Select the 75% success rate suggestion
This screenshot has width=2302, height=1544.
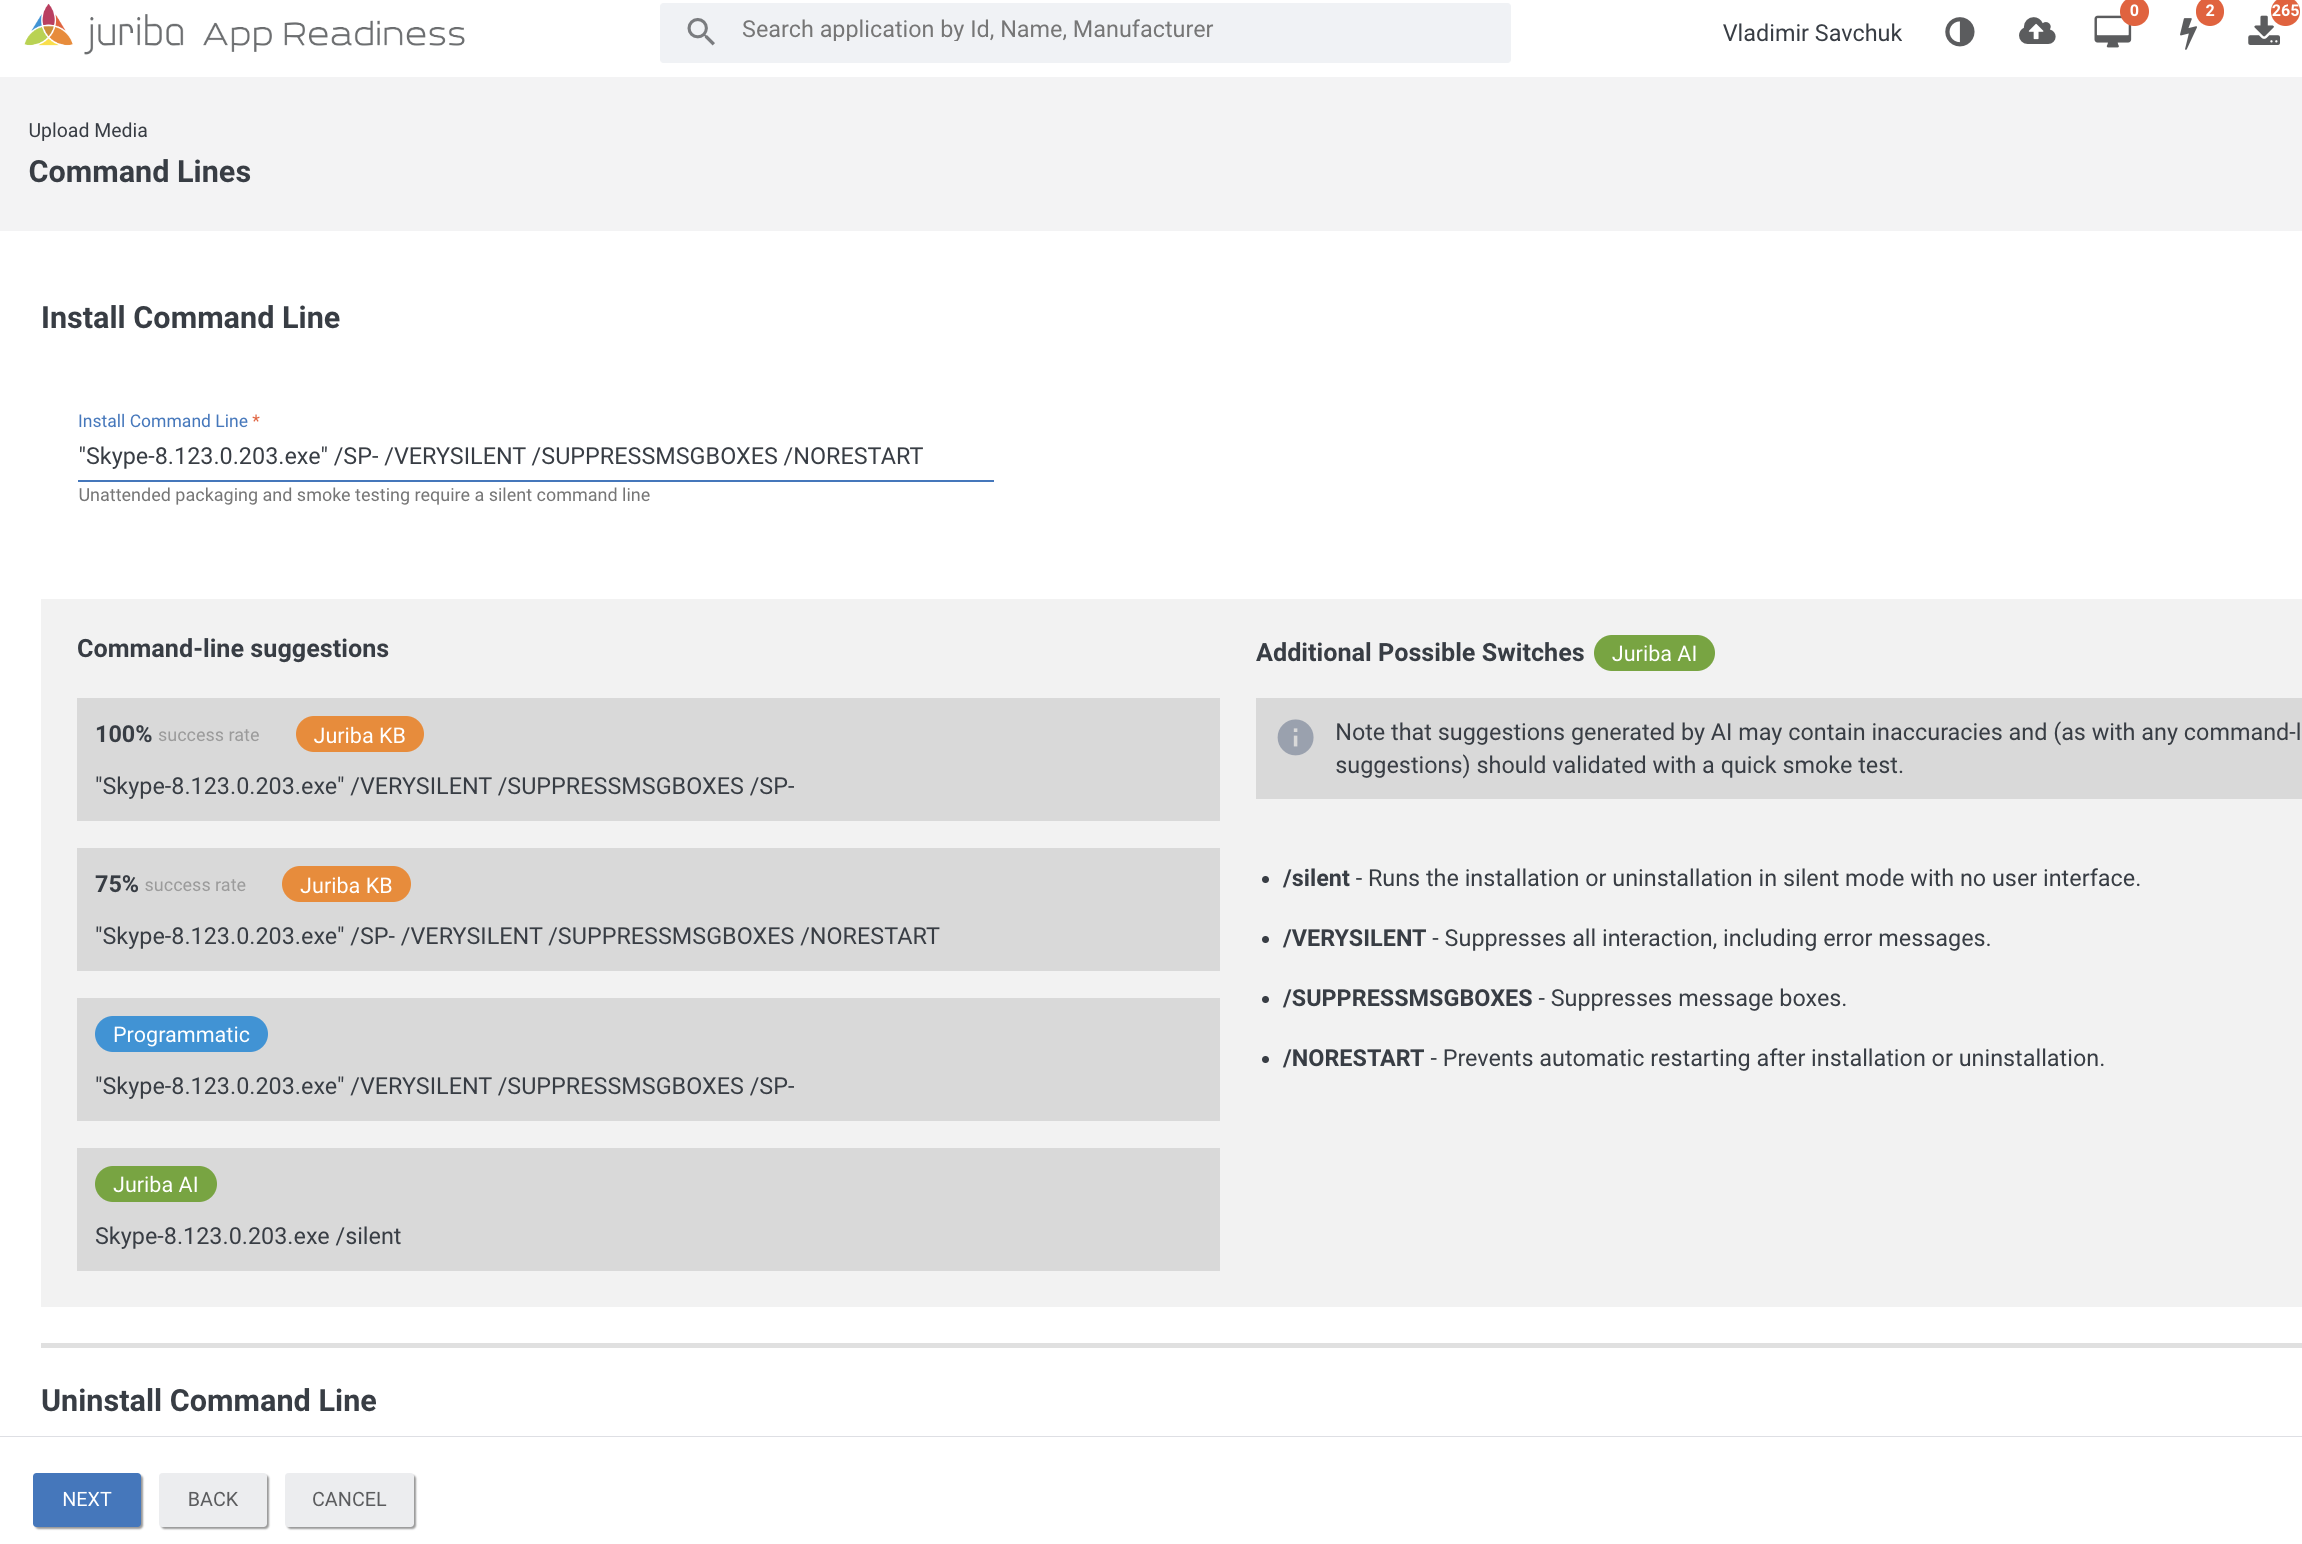pyautogui.click(x=648, y=909)
